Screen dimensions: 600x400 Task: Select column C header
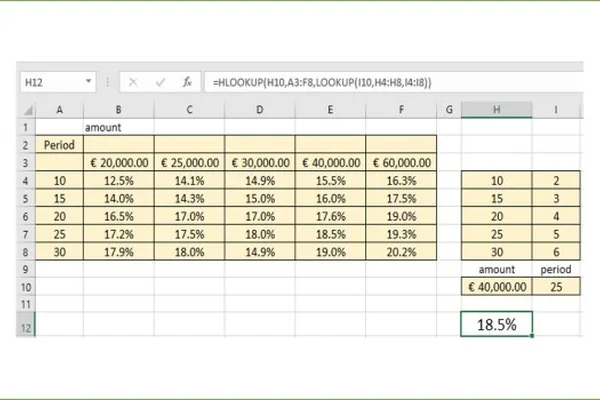pos(189,110)
